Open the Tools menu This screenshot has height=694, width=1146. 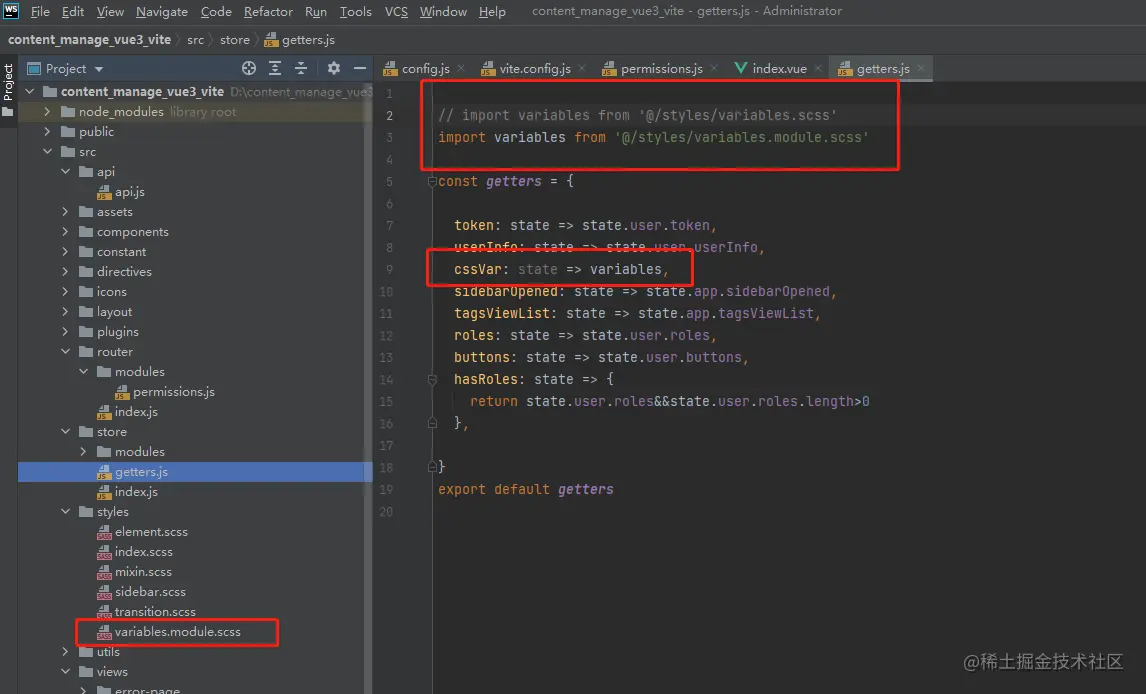355,12
